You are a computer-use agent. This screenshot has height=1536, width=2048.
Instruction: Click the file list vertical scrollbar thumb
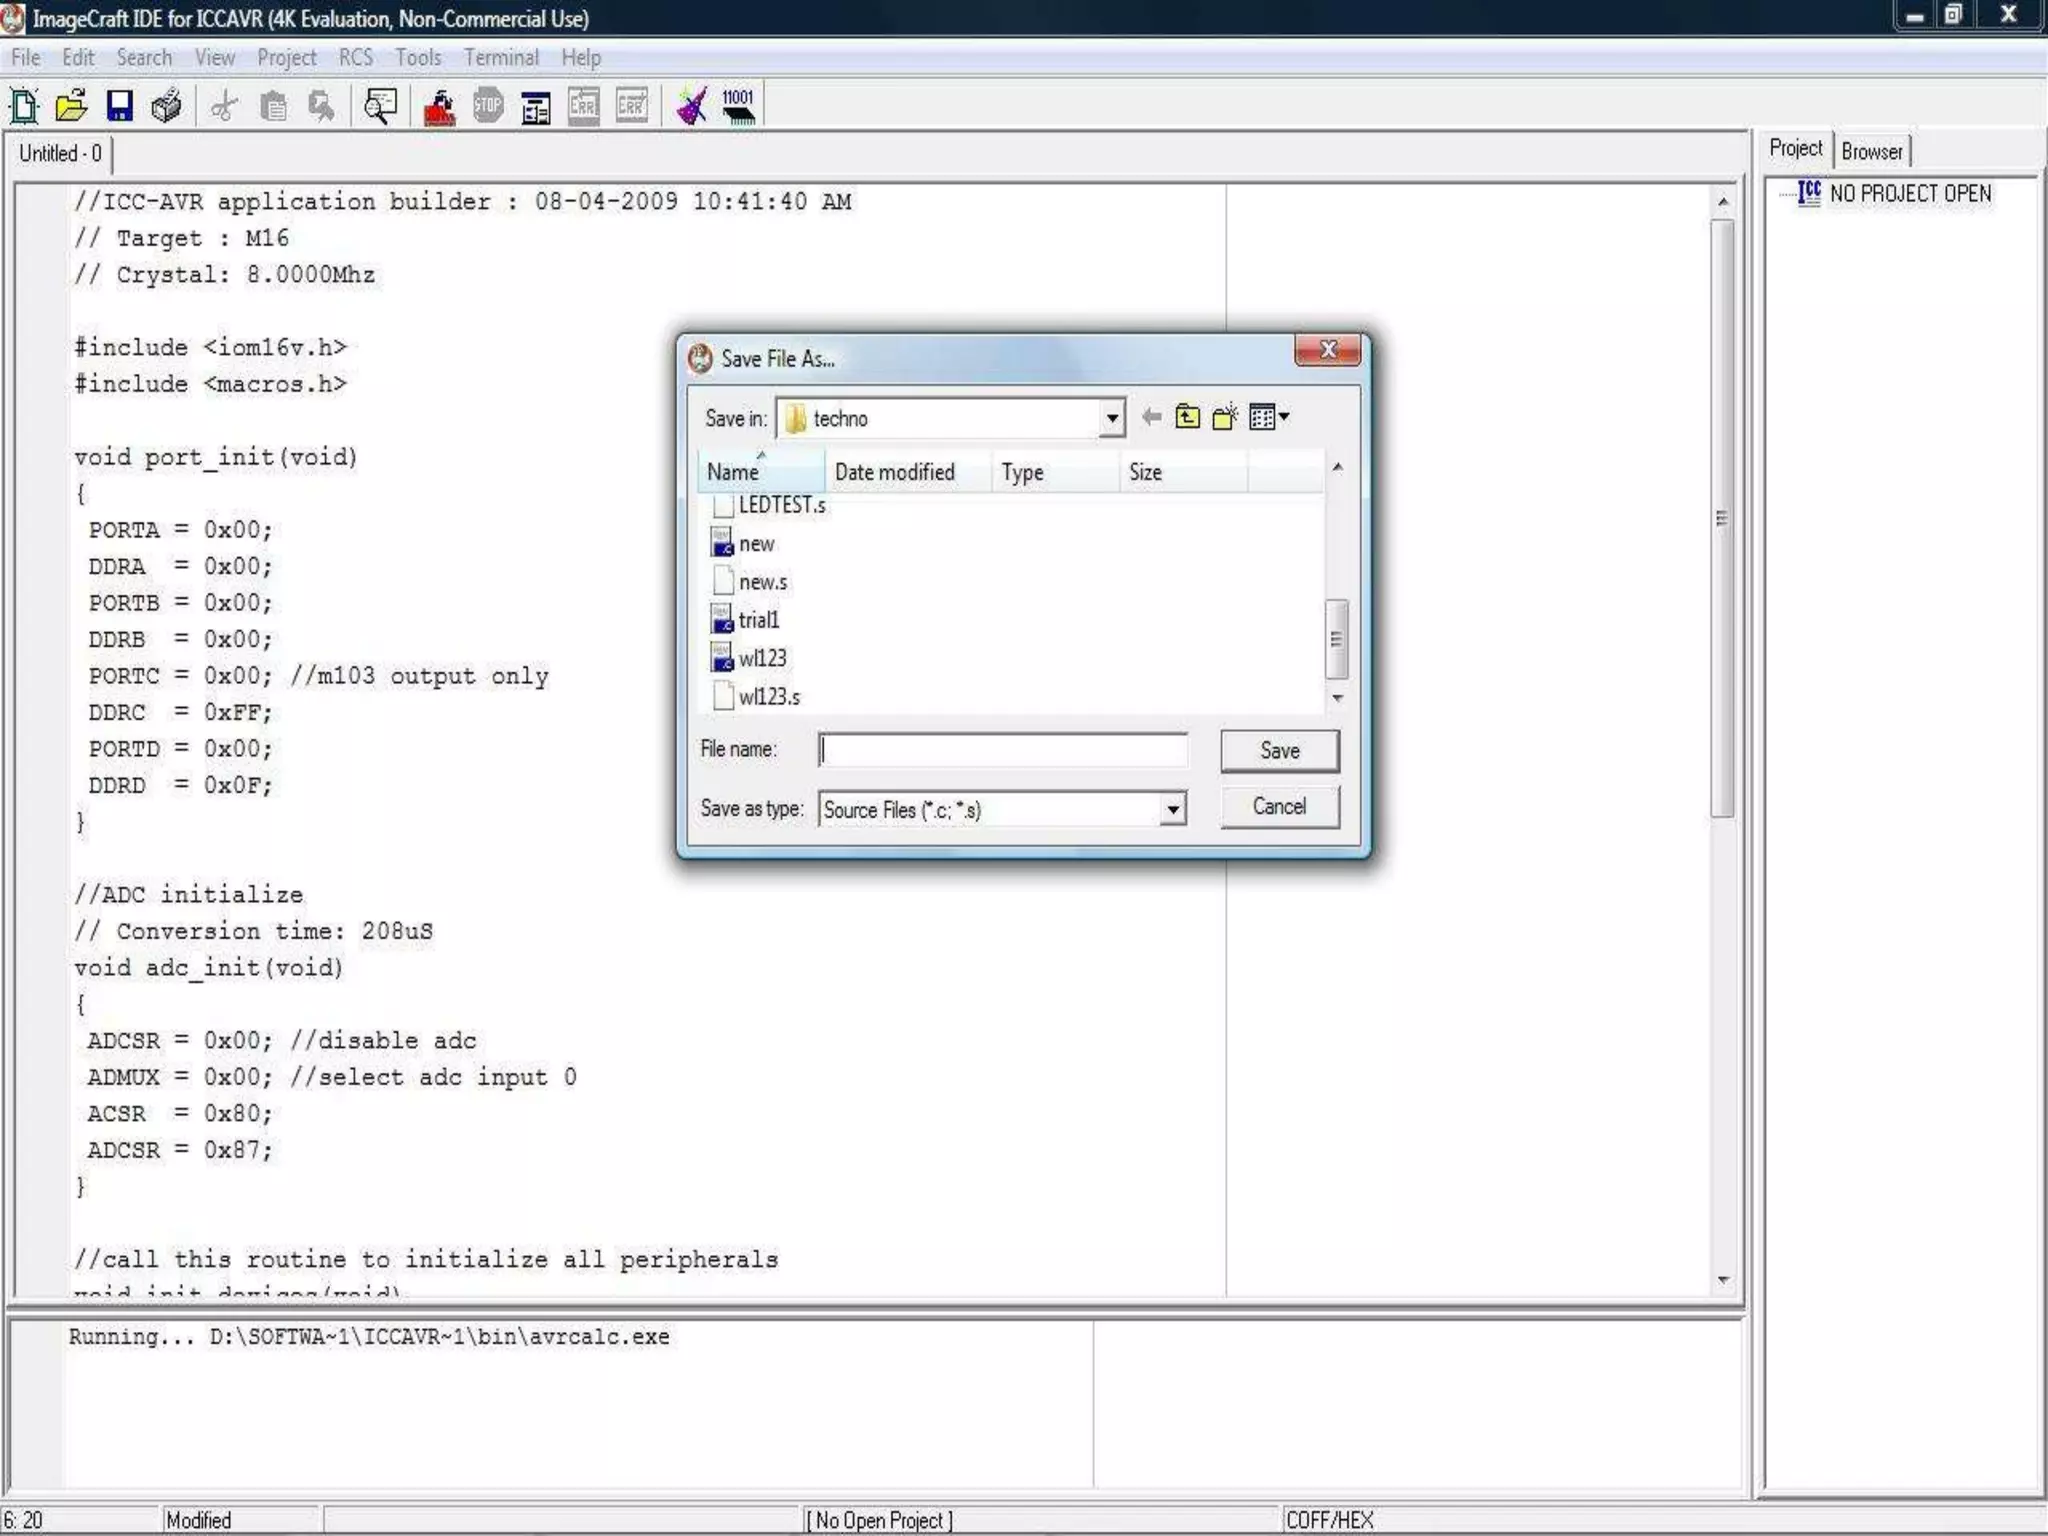pos(1337,639)
